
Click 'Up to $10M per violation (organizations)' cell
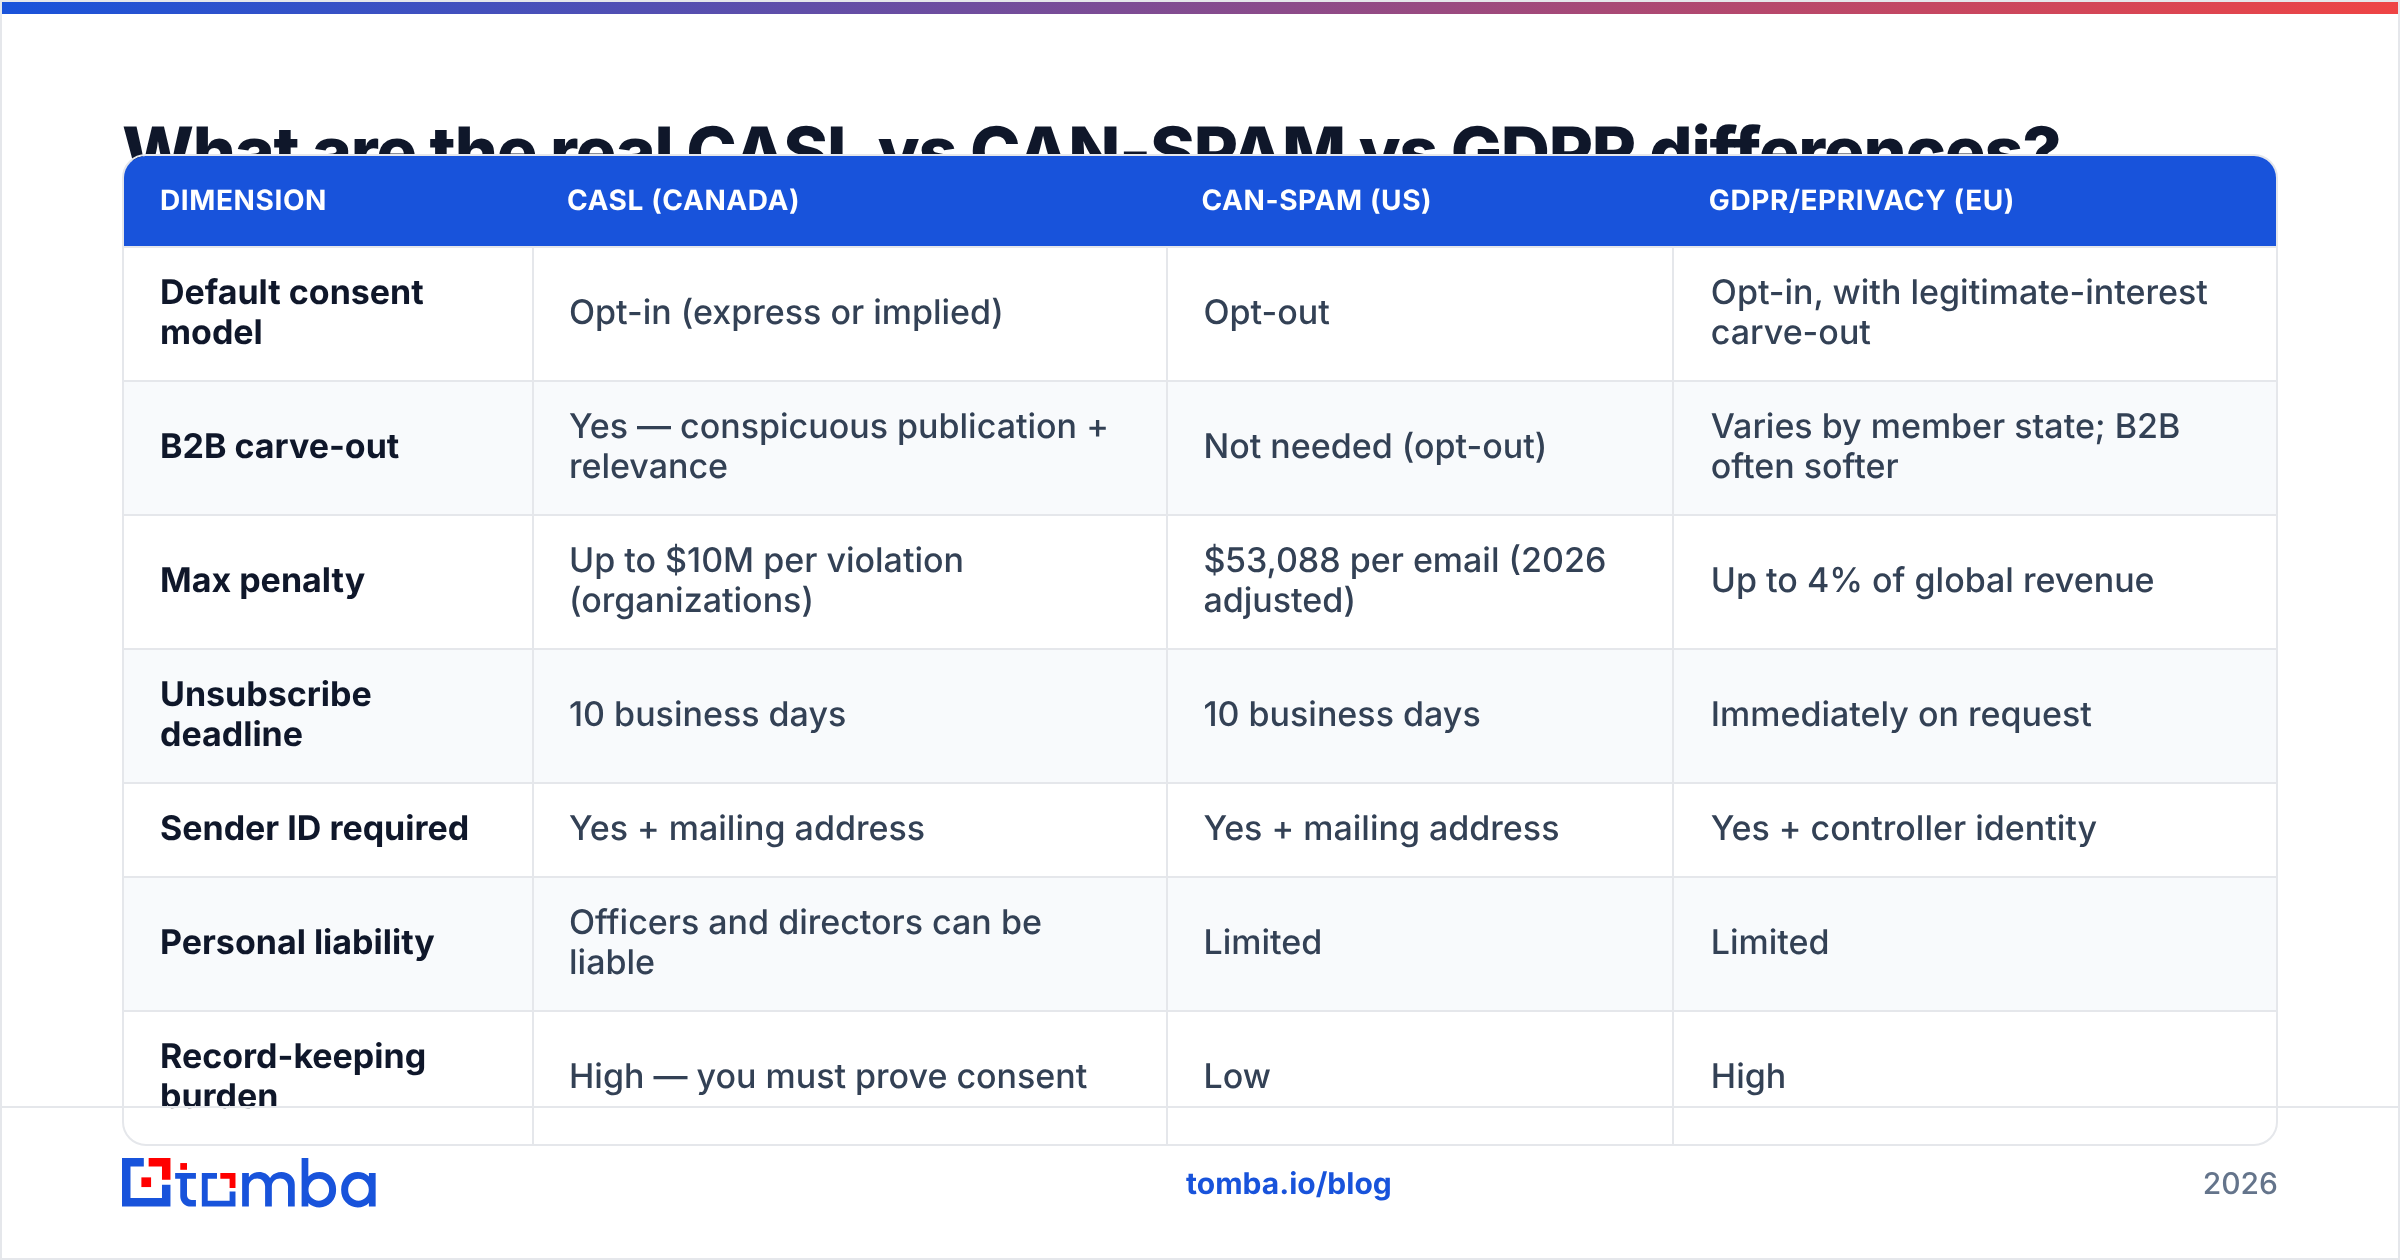766,580
